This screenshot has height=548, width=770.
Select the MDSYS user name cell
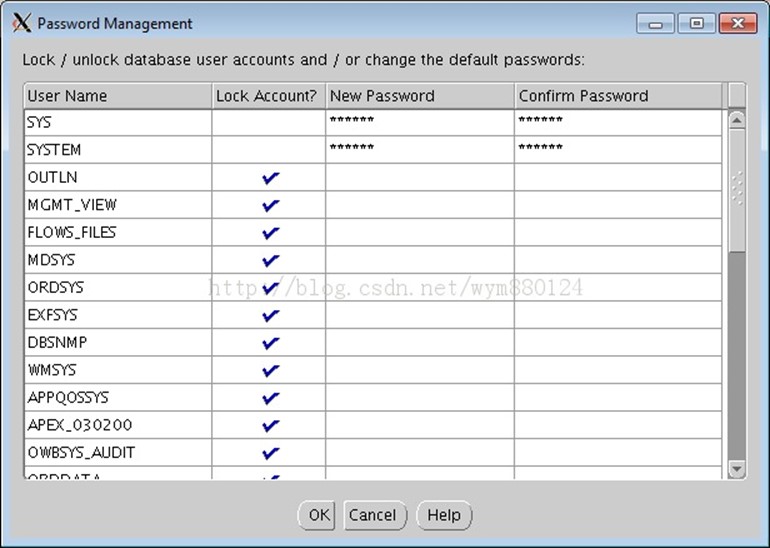(118, 260)
